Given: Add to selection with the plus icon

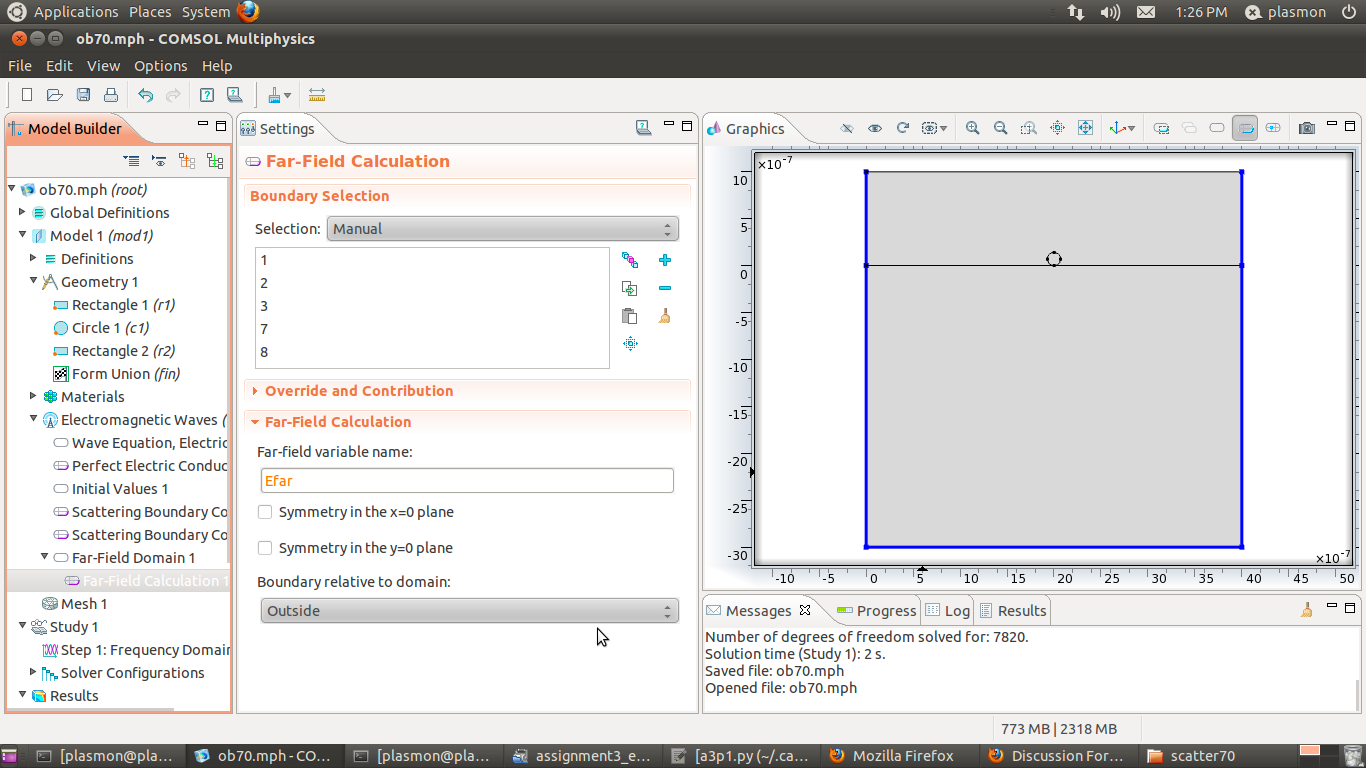Looking at the screenshot, I should (x=665, y=260).
